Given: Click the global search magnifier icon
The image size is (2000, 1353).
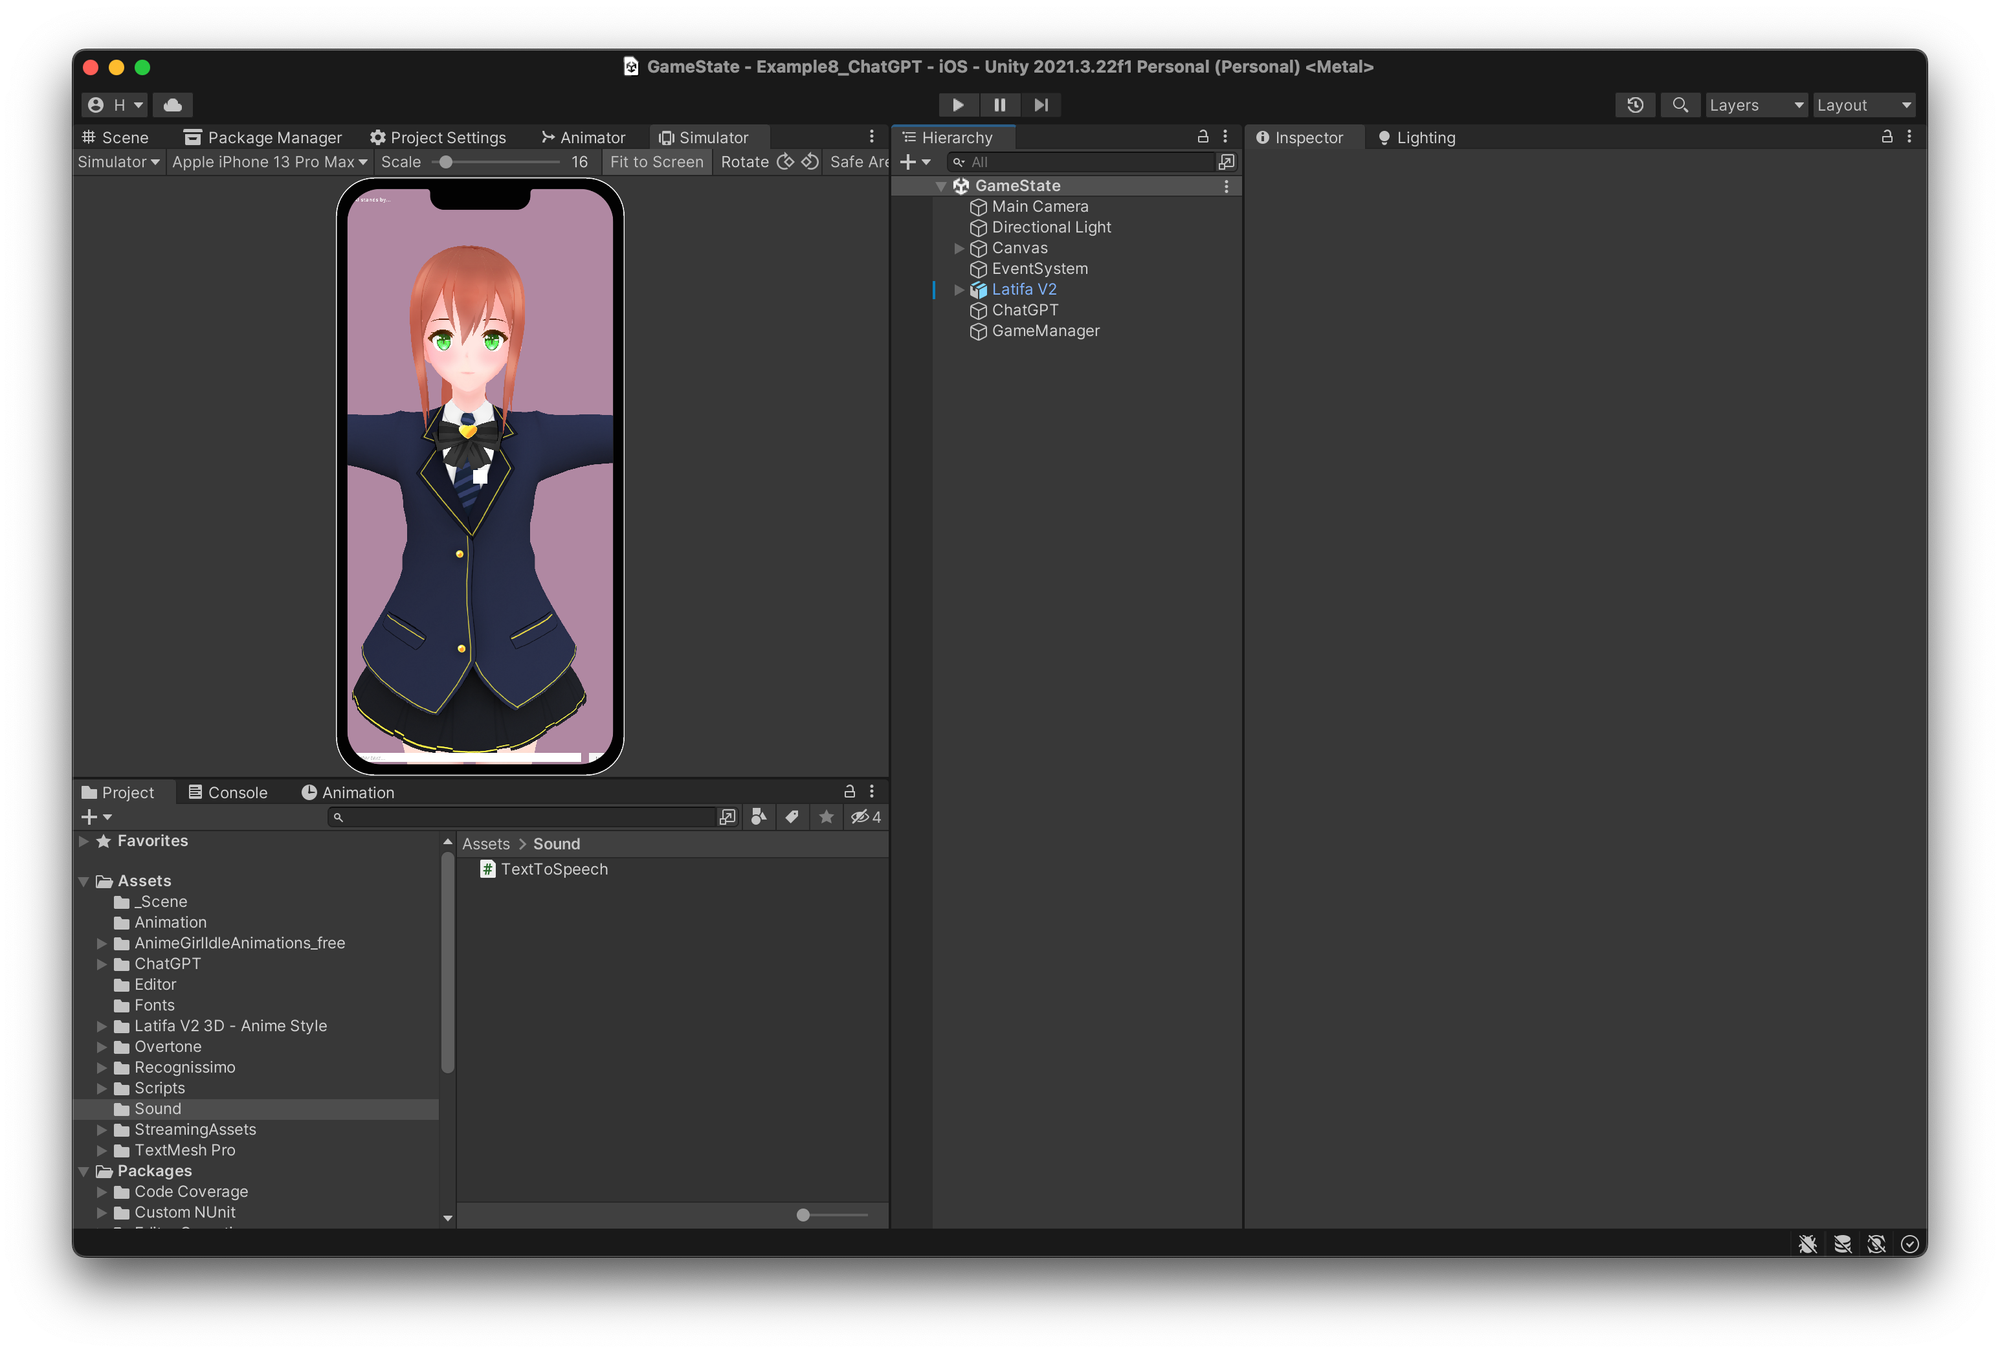Looking at the screenshot, I should pyautogui.click(x=1680, y=105).
